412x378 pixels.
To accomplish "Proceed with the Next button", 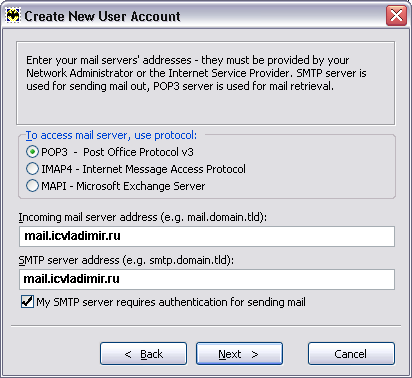I will pos(239,354).
